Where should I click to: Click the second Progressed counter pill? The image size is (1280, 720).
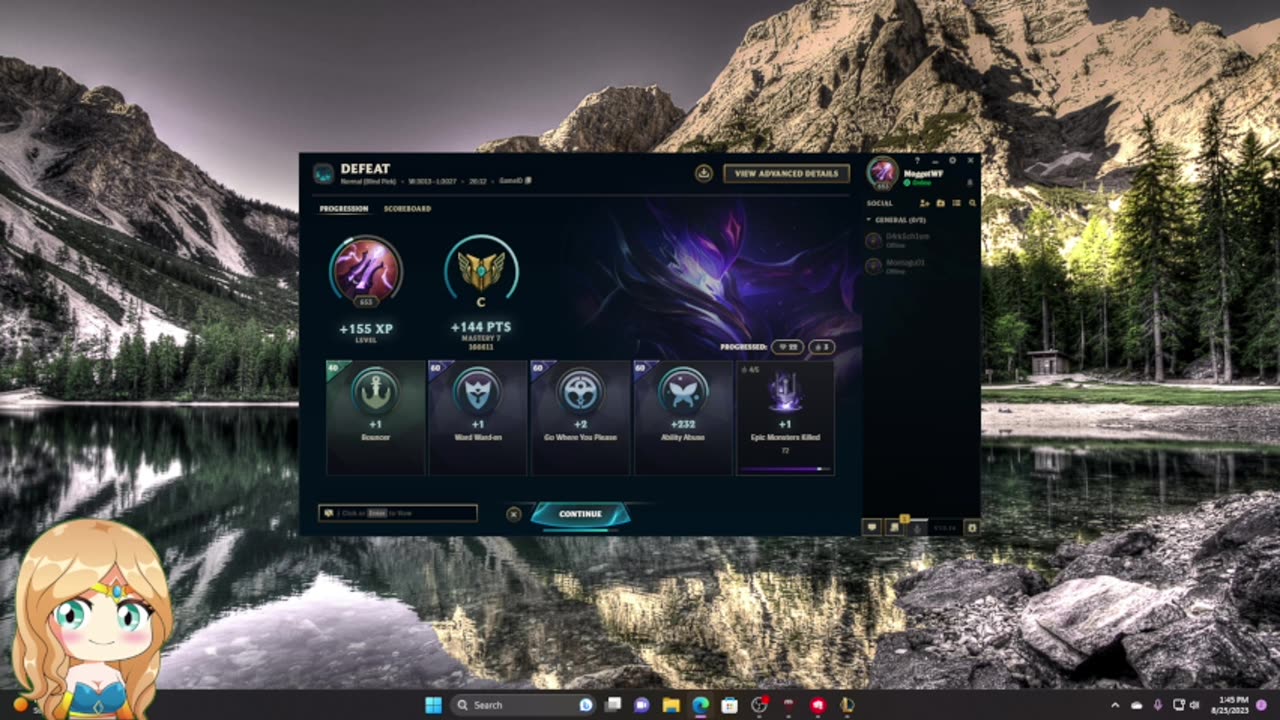[x=822, y=347]
